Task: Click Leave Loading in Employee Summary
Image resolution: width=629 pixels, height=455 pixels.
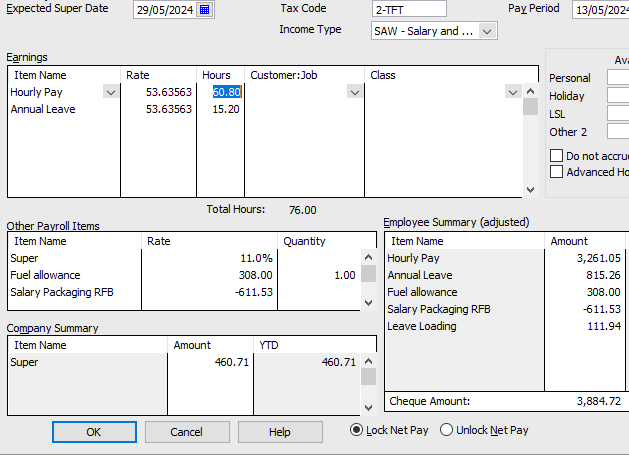Action: tap(422, 326)
